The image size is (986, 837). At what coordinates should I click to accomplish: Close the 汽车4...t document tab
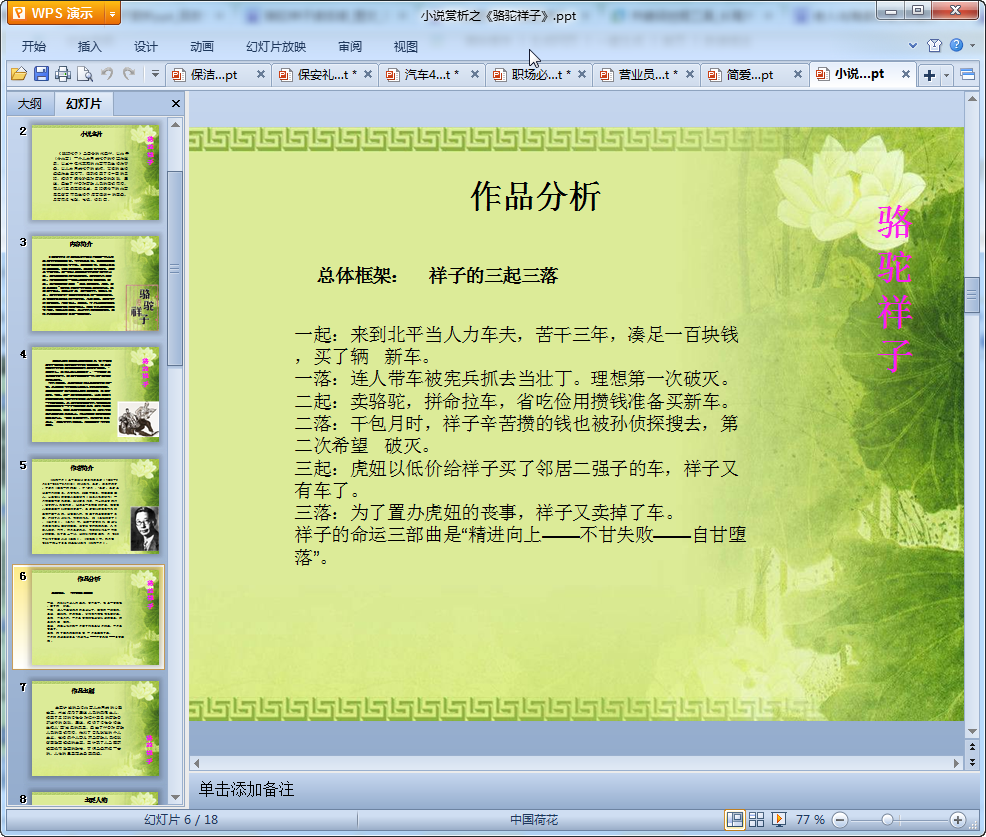[x=475, y=74]
